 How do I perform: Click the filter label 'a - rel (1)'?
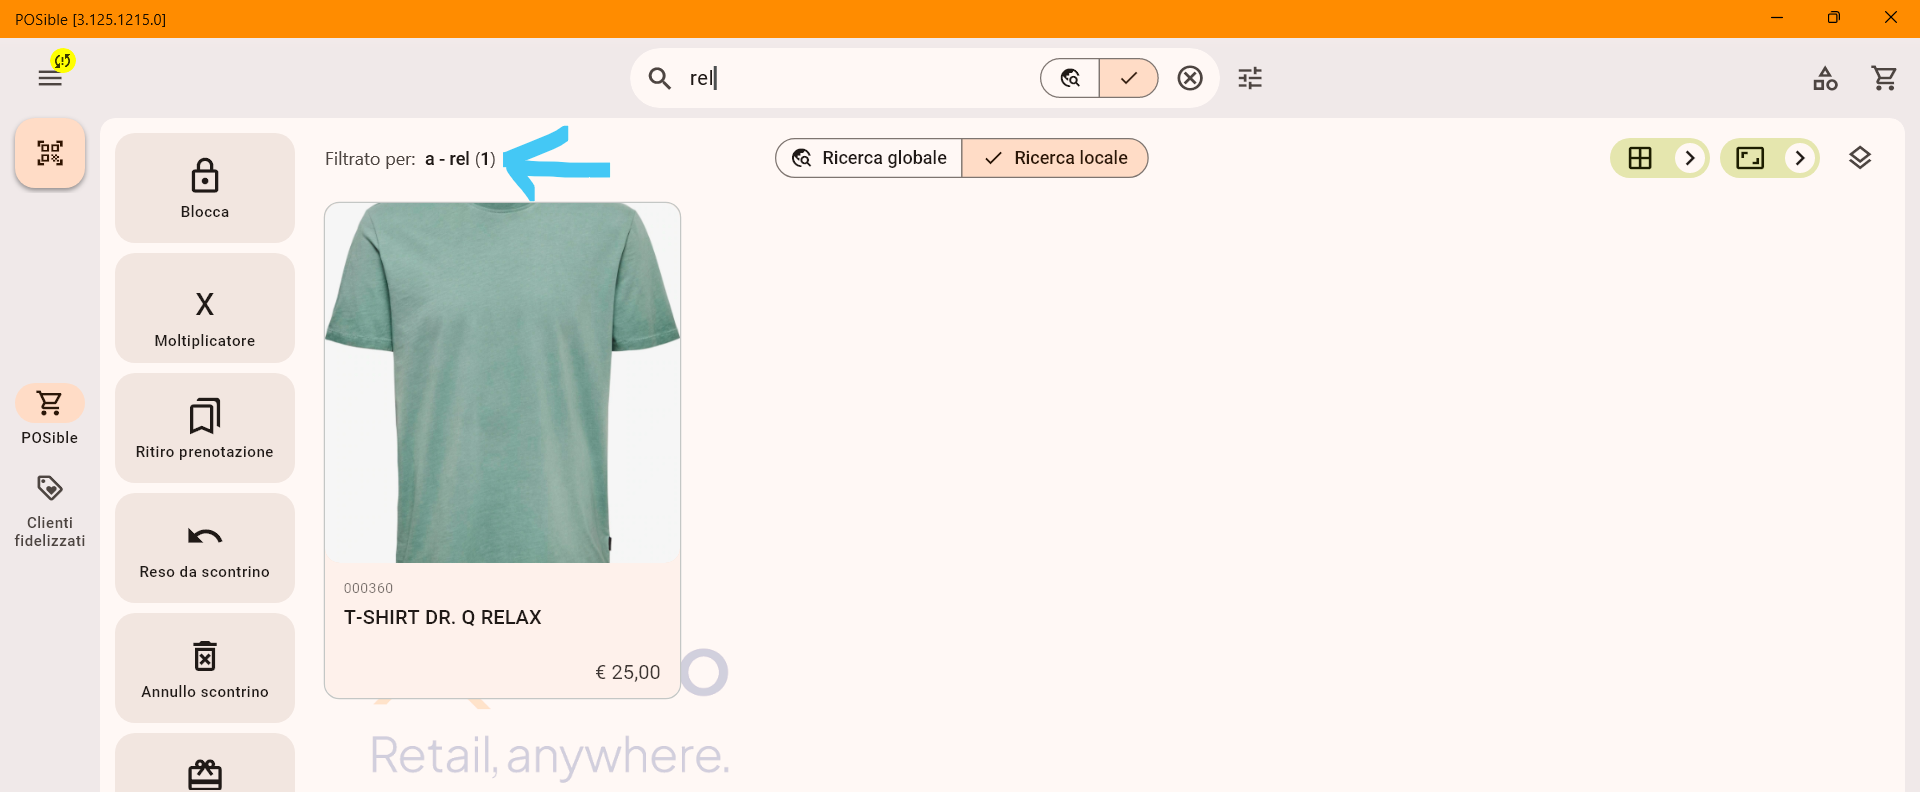pos(460,159)
